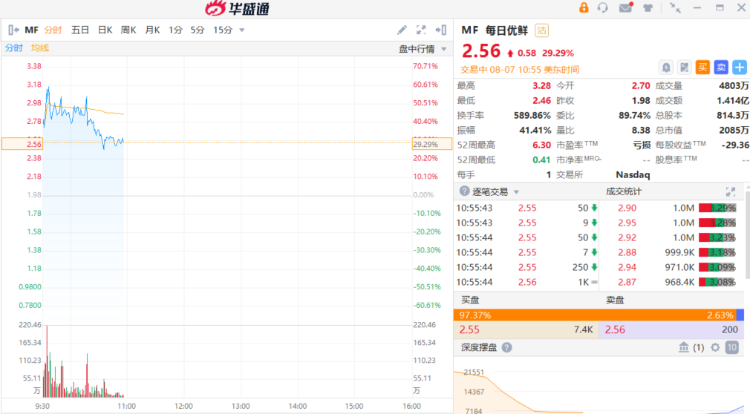Viewport: 750px width, 414px height.
Task: Switch chart to 五日 view
Action: point(80,30)
